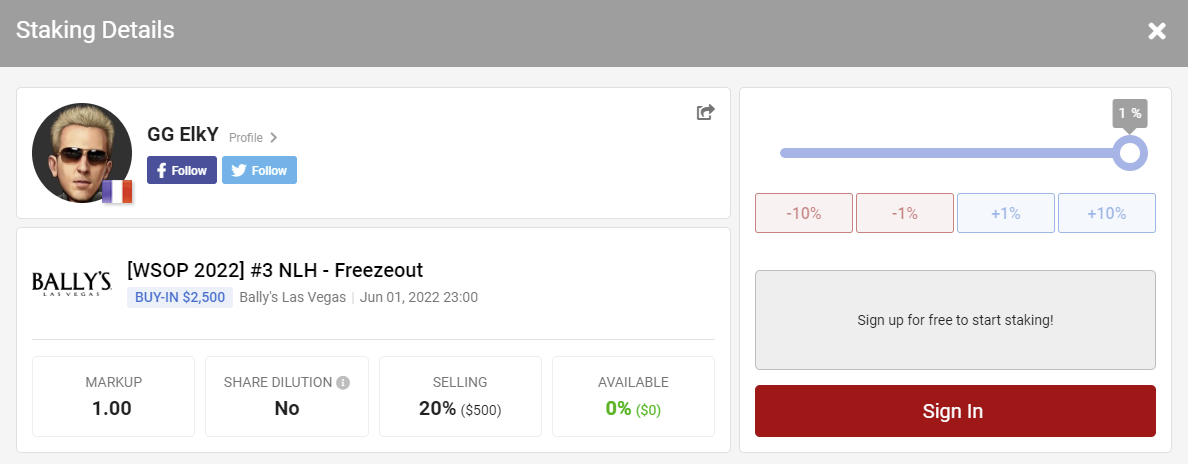The width and height of the screenshot is (1188, 464).
Task: Decrease stake by 10%
Action: (x=803, y=213)
